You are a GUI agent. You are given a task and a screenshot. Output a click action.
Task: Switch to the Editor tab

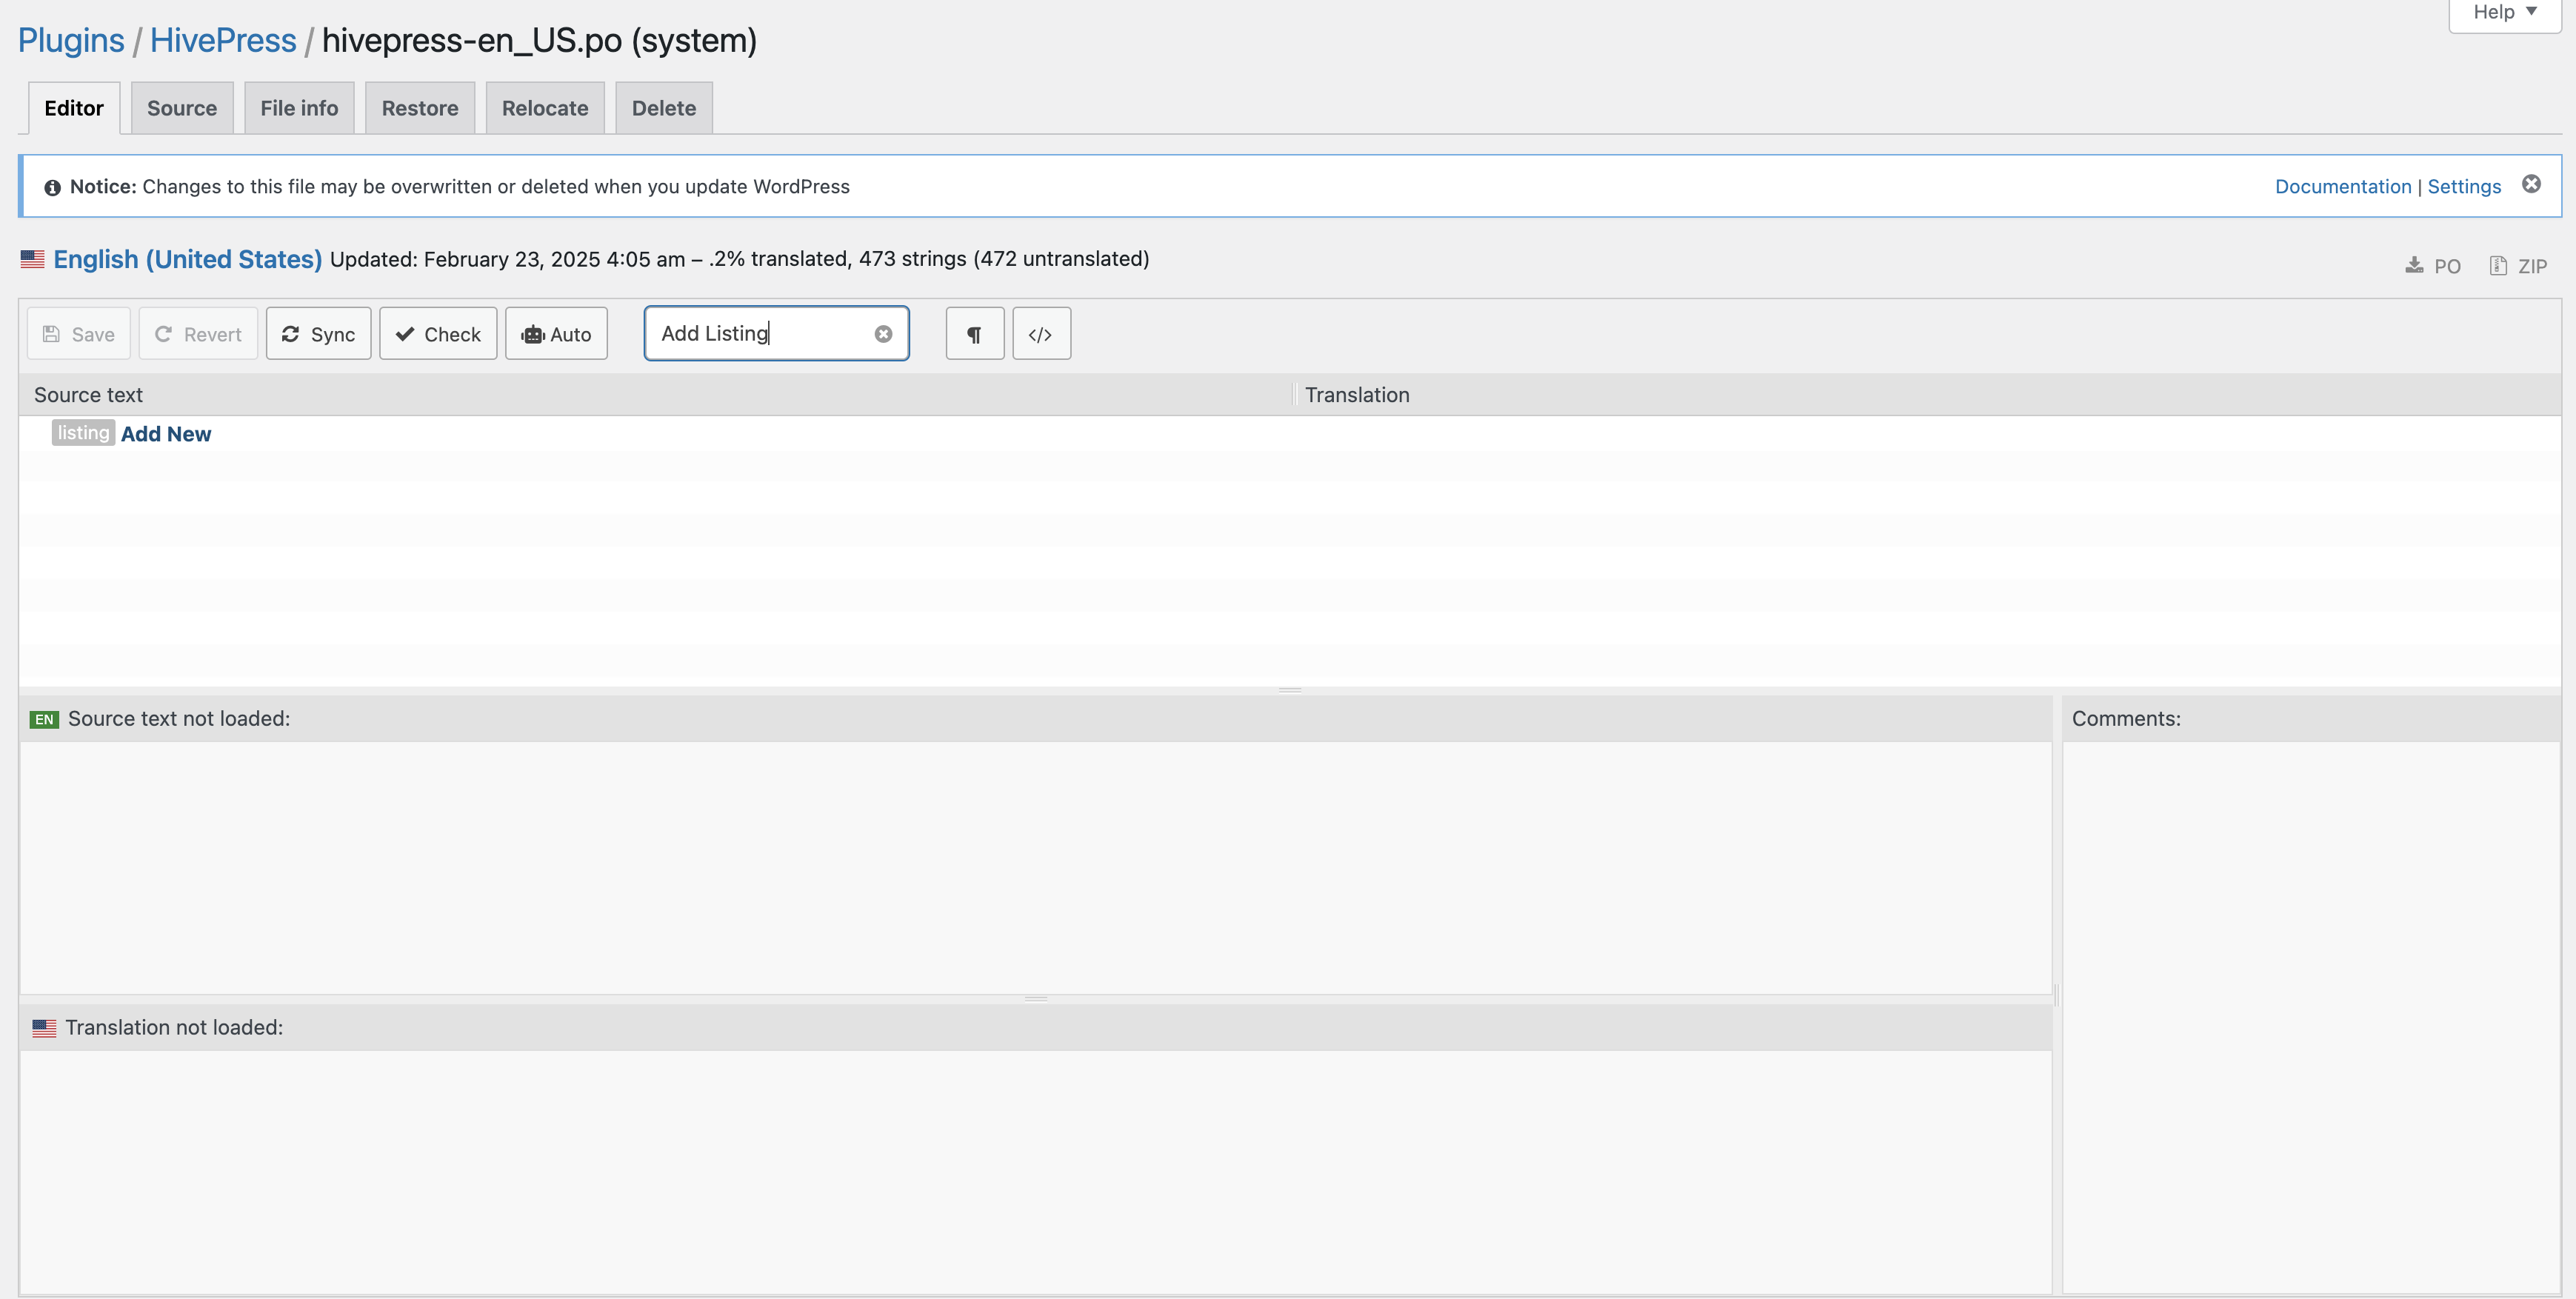coord(74,108)
